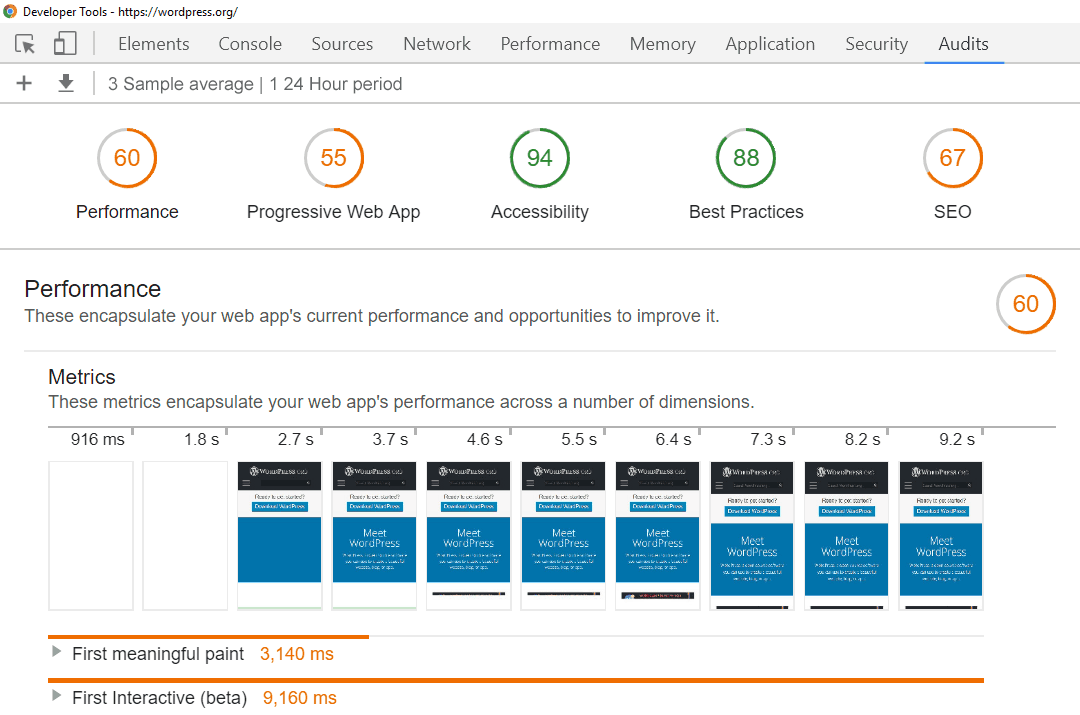Viewport: 1080px width, 715px height.
Task: Expand the First meaningful paint metric
Action: [56, 653]
